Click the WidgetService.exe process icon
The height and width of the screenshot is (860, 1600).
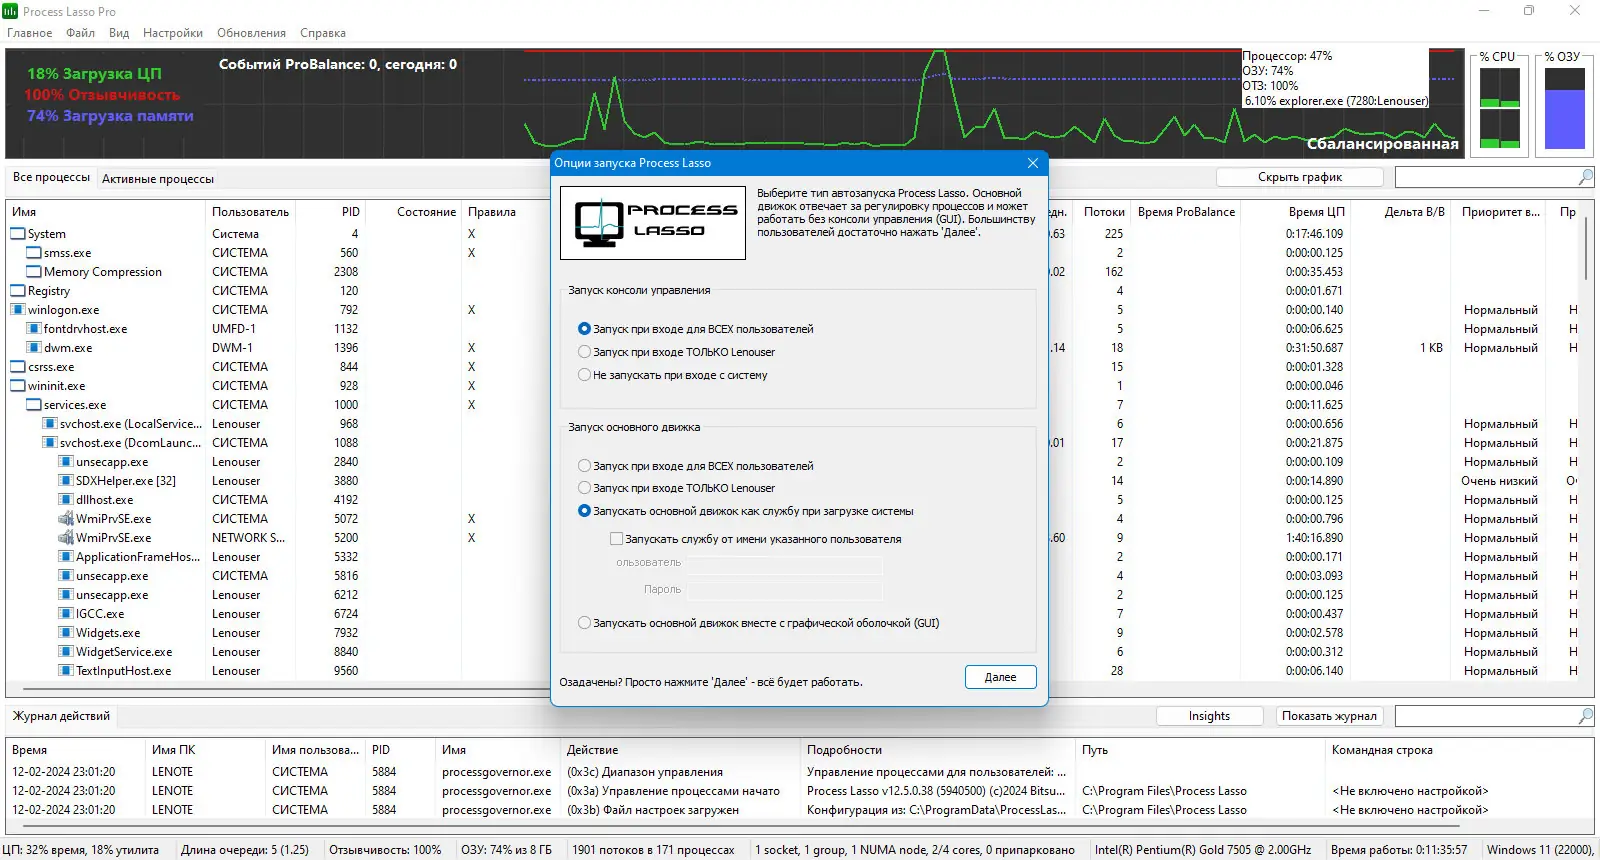66,652
